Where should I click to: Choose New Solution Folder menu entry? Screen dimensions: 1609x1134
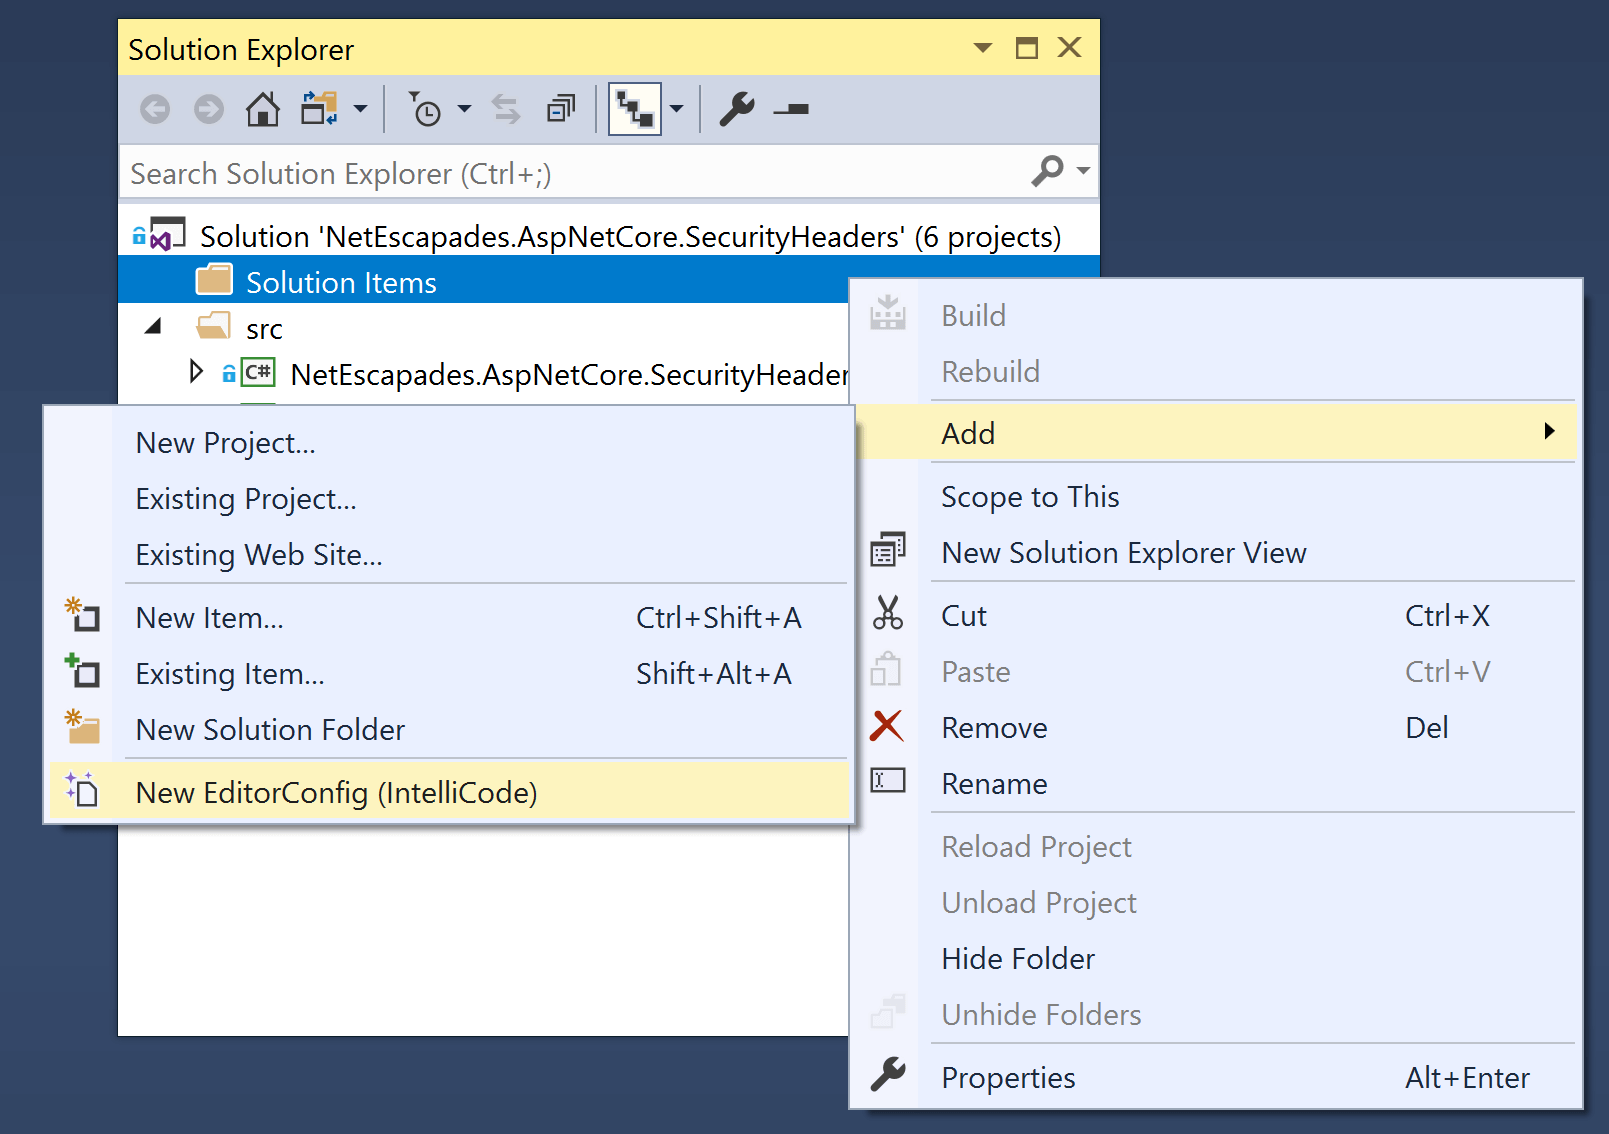click(449, 730)
